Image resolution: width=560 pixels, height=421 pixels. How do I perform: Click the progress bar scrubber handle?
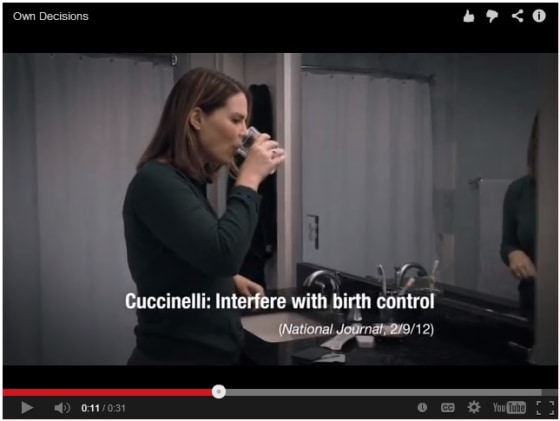pos(219,392)
